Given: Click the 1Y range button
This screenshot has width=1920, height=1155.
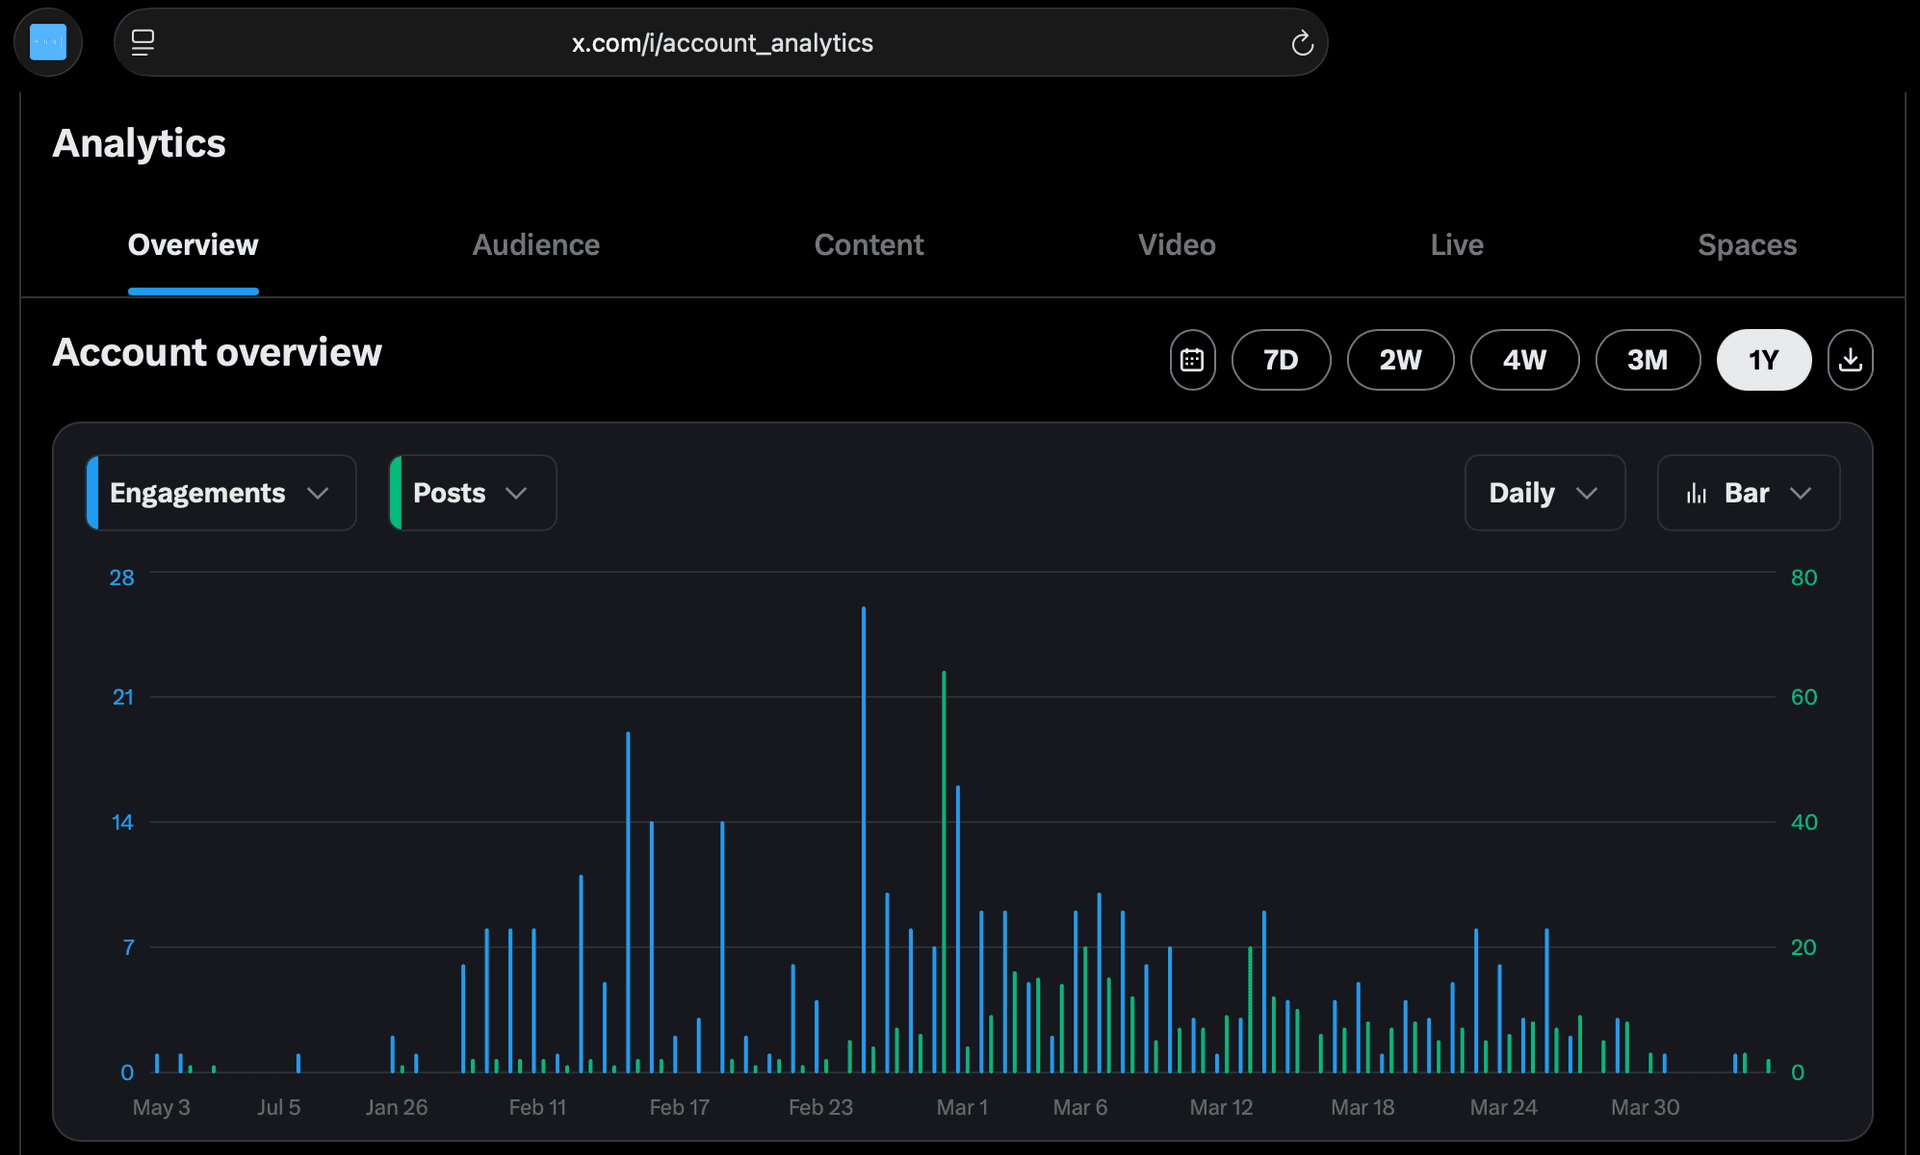Looking at the screenshot, I should click(1763, 360).
